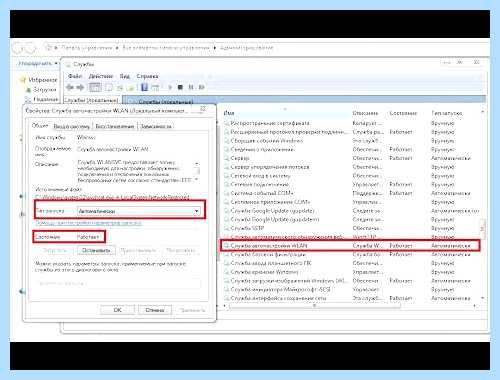The image size is (500, 380).
Task: Open the Действие menu
Action: tap(101, 76)
